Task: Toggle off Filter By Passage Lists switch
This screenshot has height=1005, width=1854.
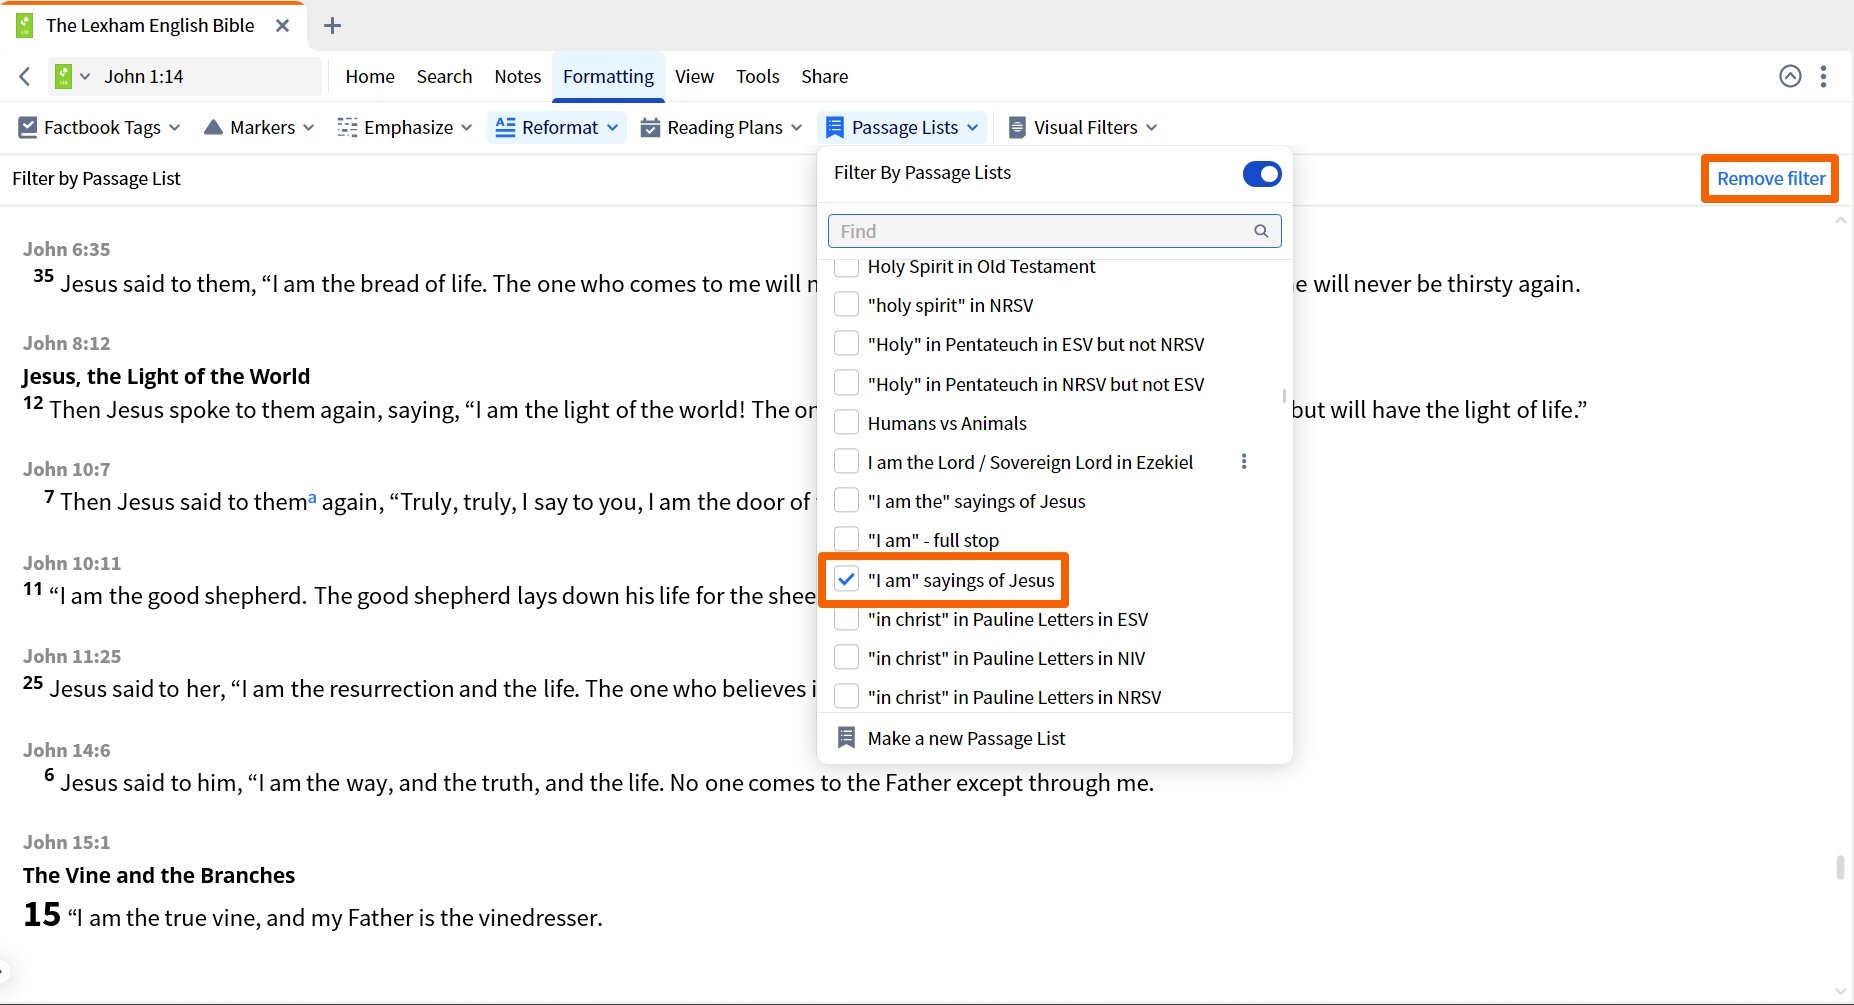Action: 1262,174
